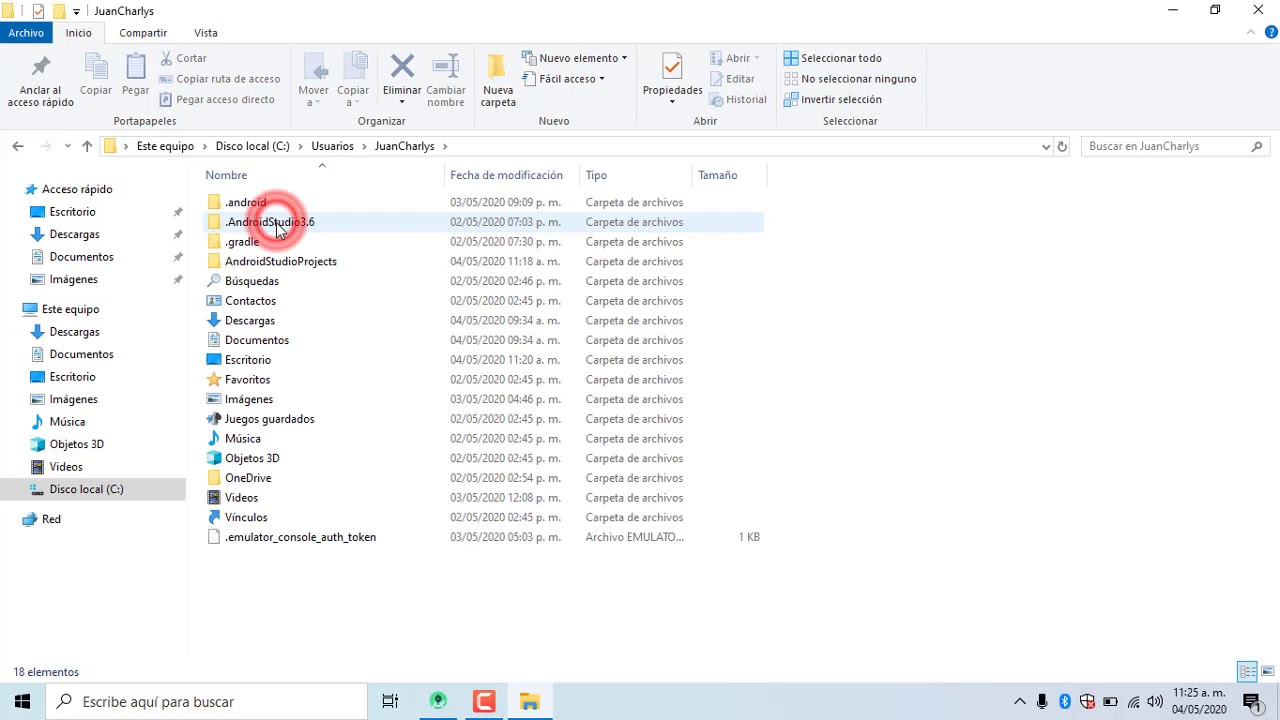The width and height of the screenshot is (1280, 720).
Task: Switch to details view icon in the status bar
Action: click(x=1247, y=672)
